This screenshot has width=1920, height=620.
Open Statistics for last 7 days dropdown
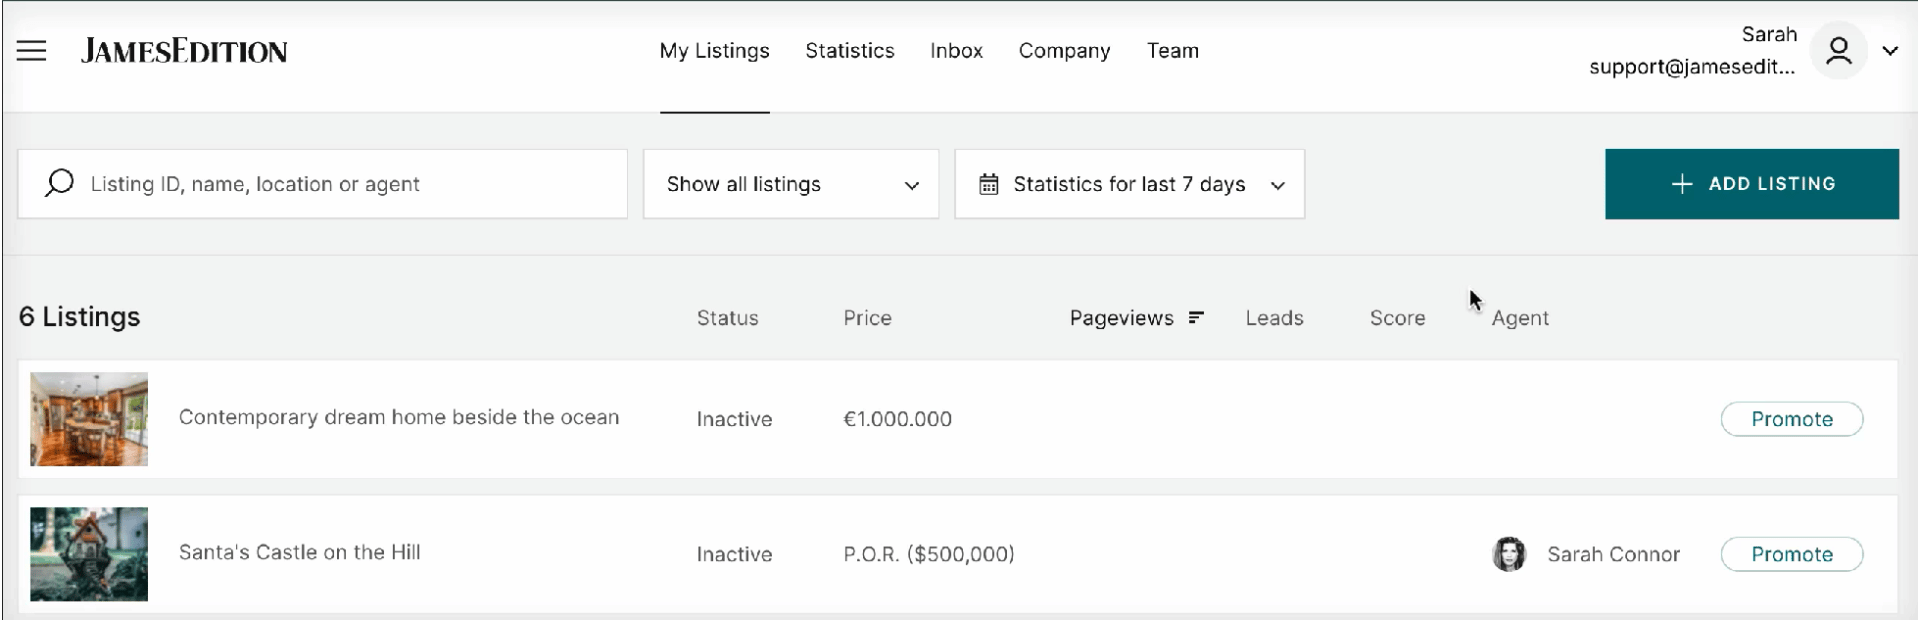[1130, 184]
